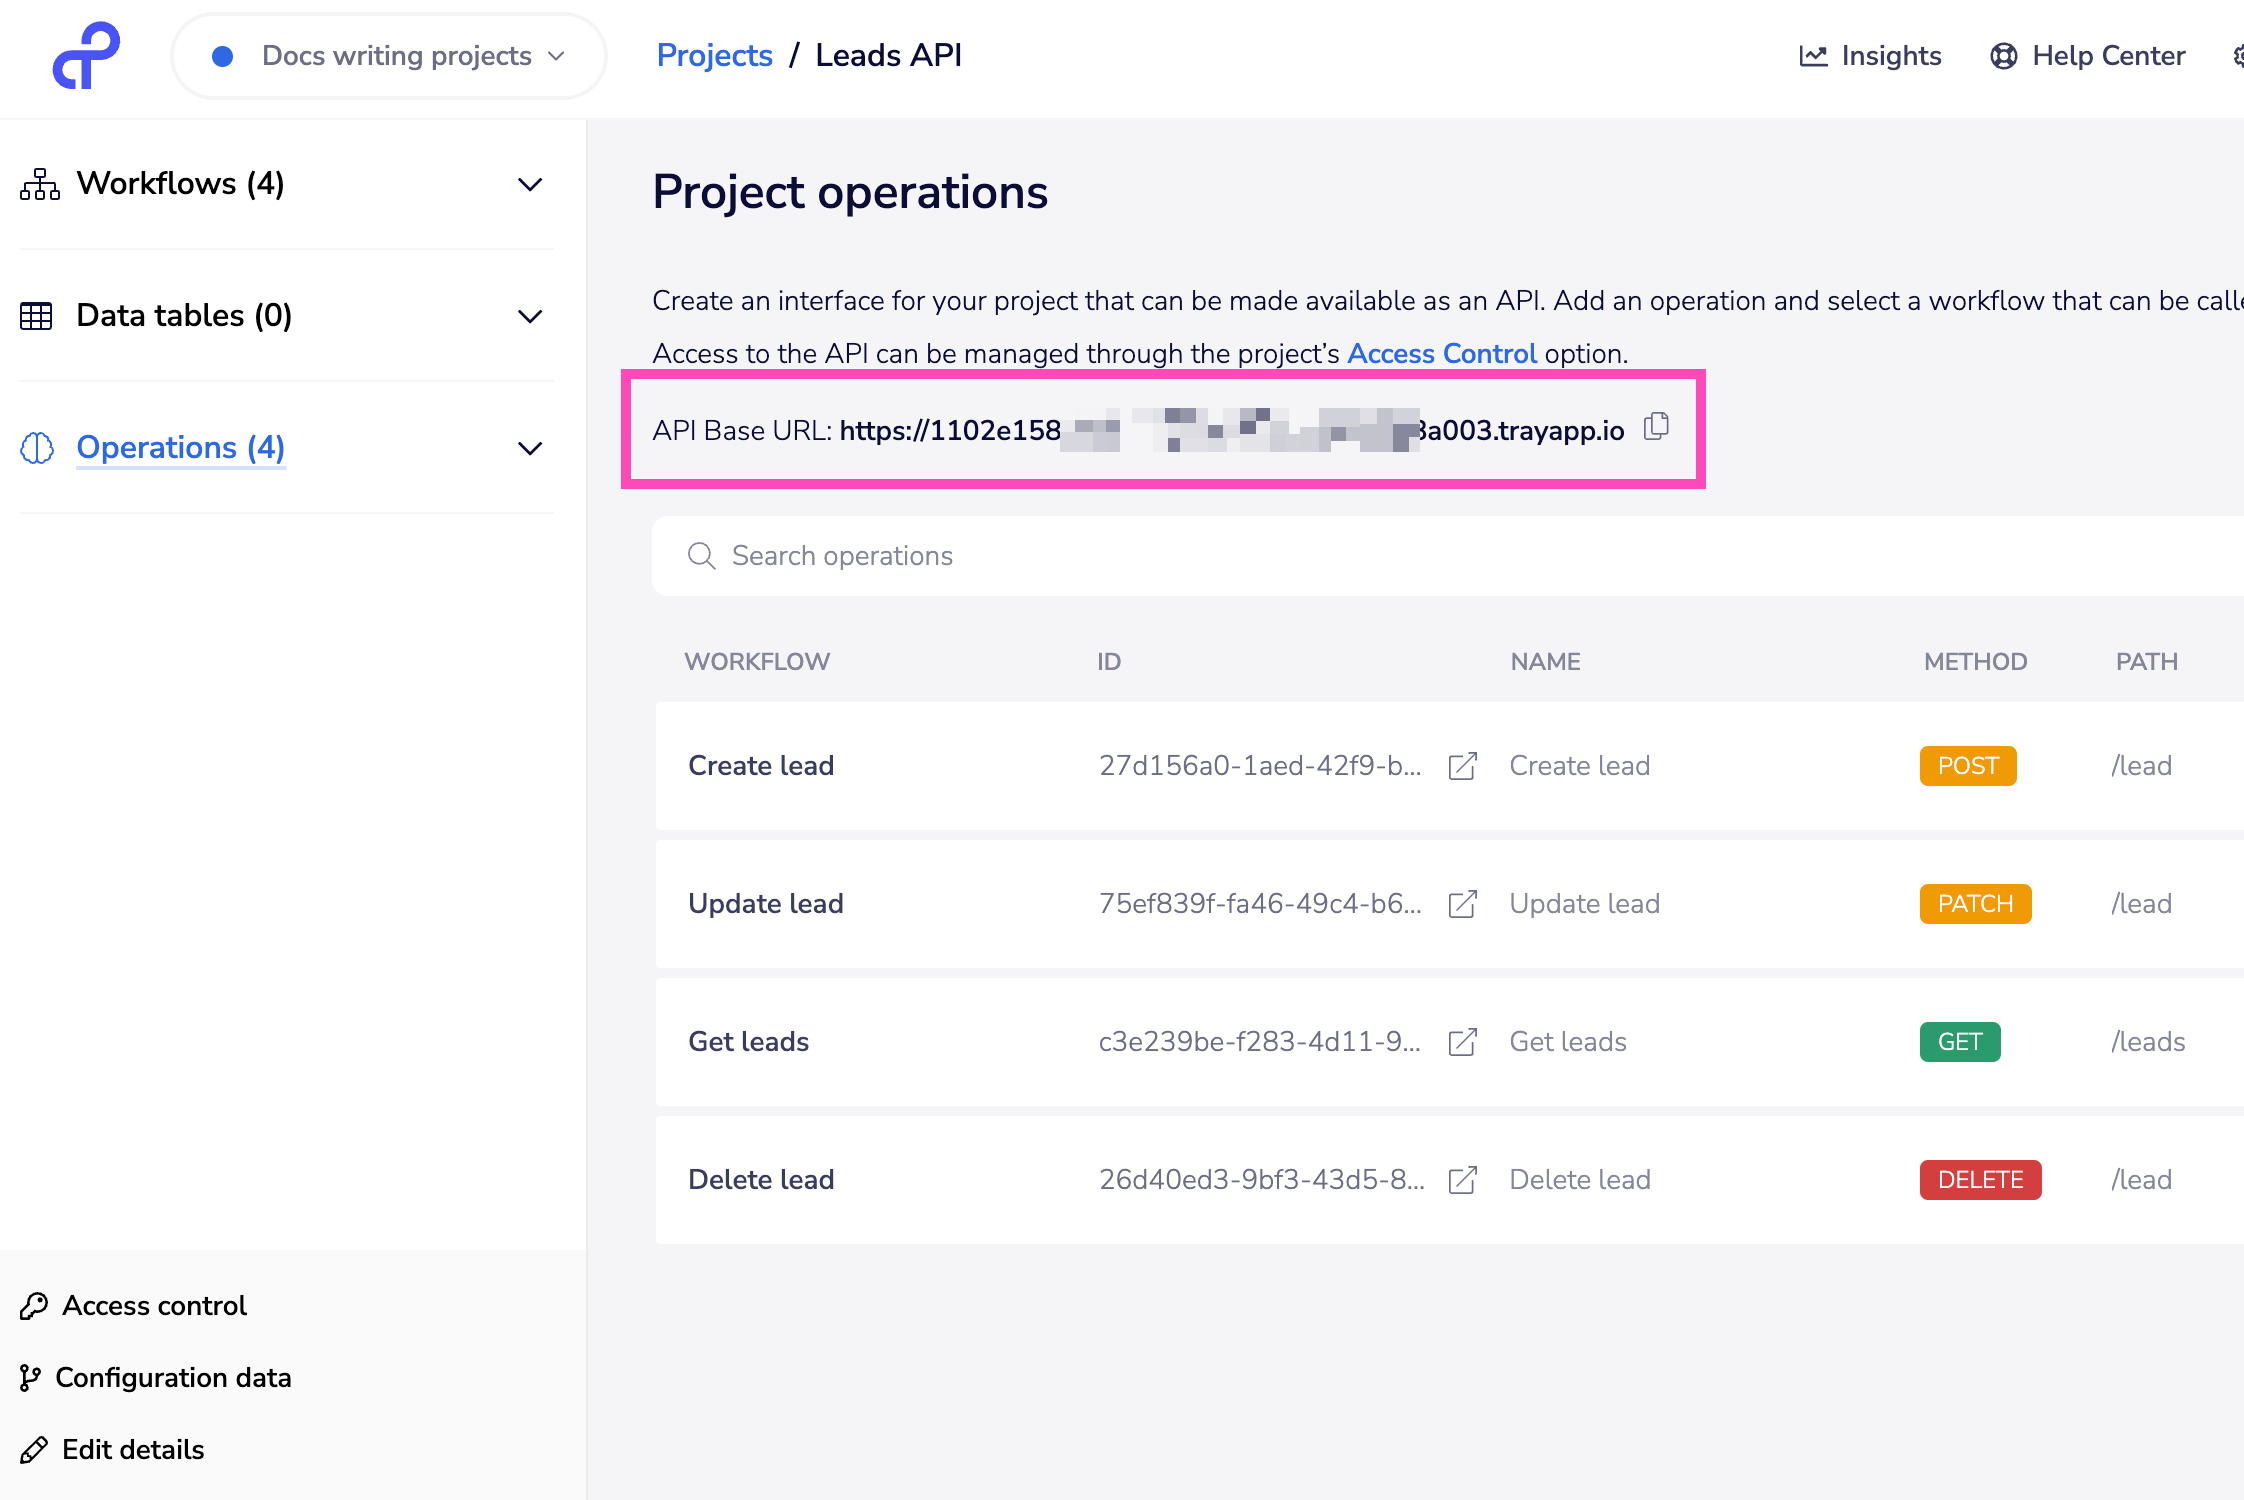
Task: Open the Create lead workflow external link
Action: [x=1463, y=765]
